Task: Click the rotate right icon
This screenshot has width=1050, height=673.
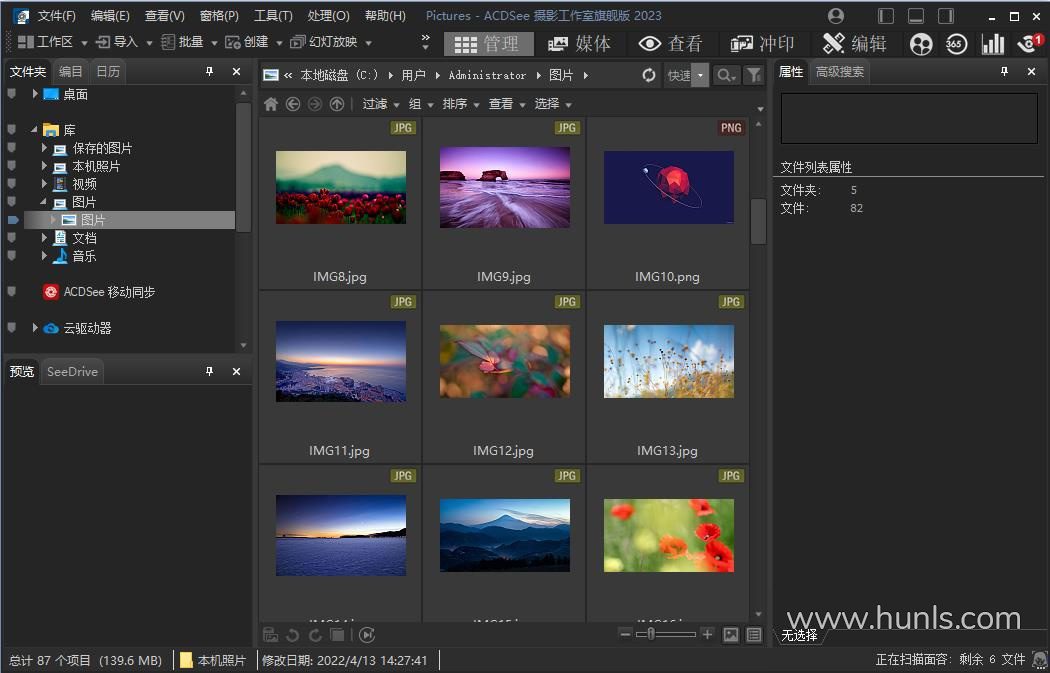Action: tap(315, 635)
